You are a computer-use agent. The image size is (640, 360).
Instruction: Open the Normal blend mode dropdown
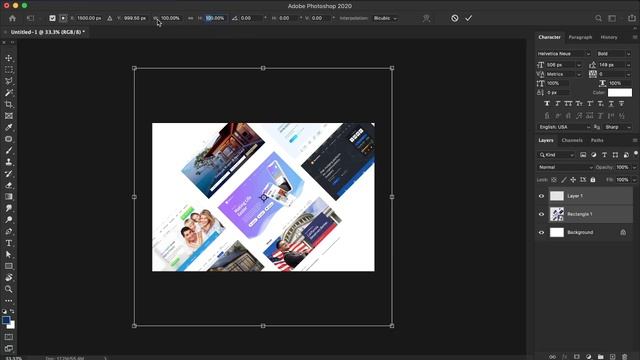pyautogui.click(x=565, y=167)
